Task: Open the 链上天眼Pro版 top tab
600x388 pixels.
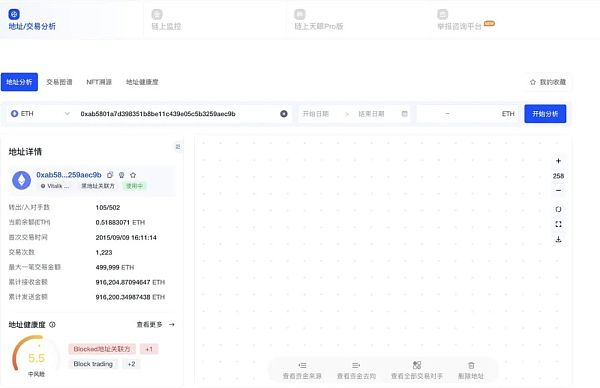Action: (x=318, y=20)
